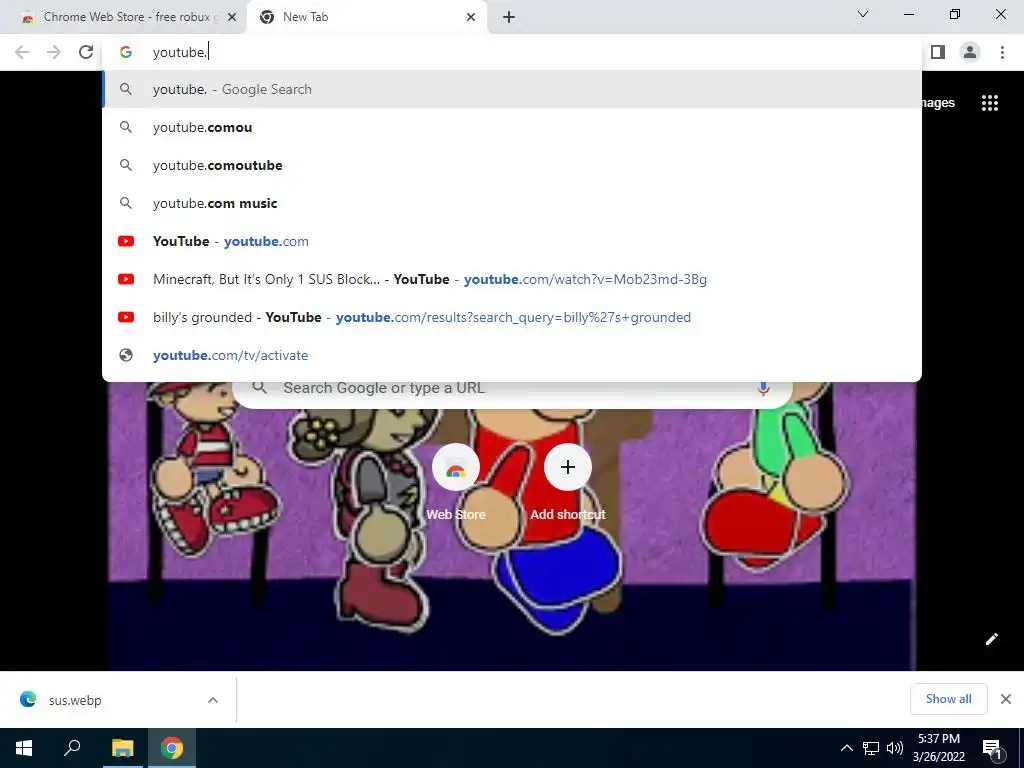Open the volume tray icon

pos(895,748)
